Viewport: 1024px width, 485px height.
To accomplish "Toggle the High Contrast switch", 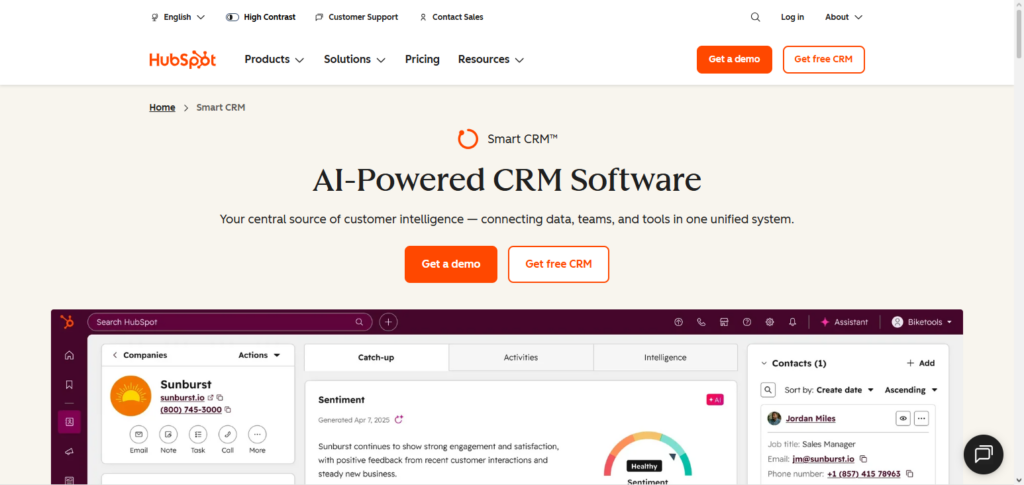I will 232,18.
